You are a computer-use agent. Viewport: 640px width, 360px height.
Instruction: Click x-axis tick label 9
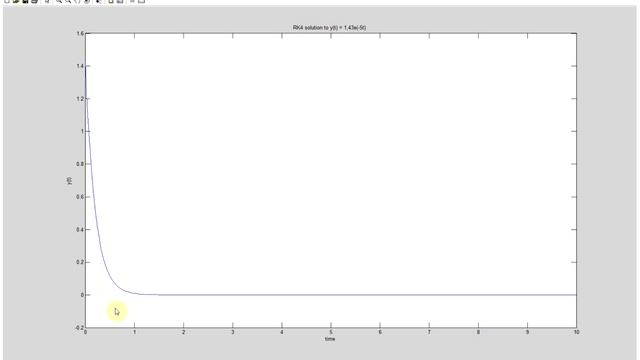[x=527, y=332]
